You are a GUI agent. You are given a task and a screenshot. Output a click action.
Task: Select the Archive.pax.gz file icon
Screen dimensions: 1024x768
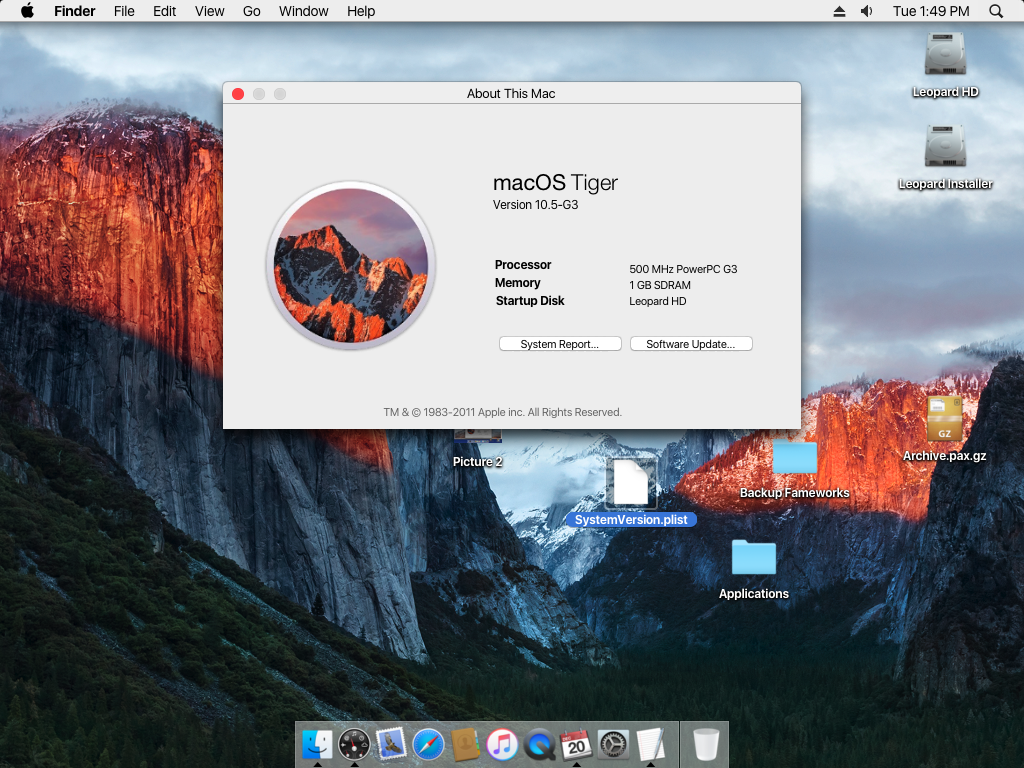[944, 419]
